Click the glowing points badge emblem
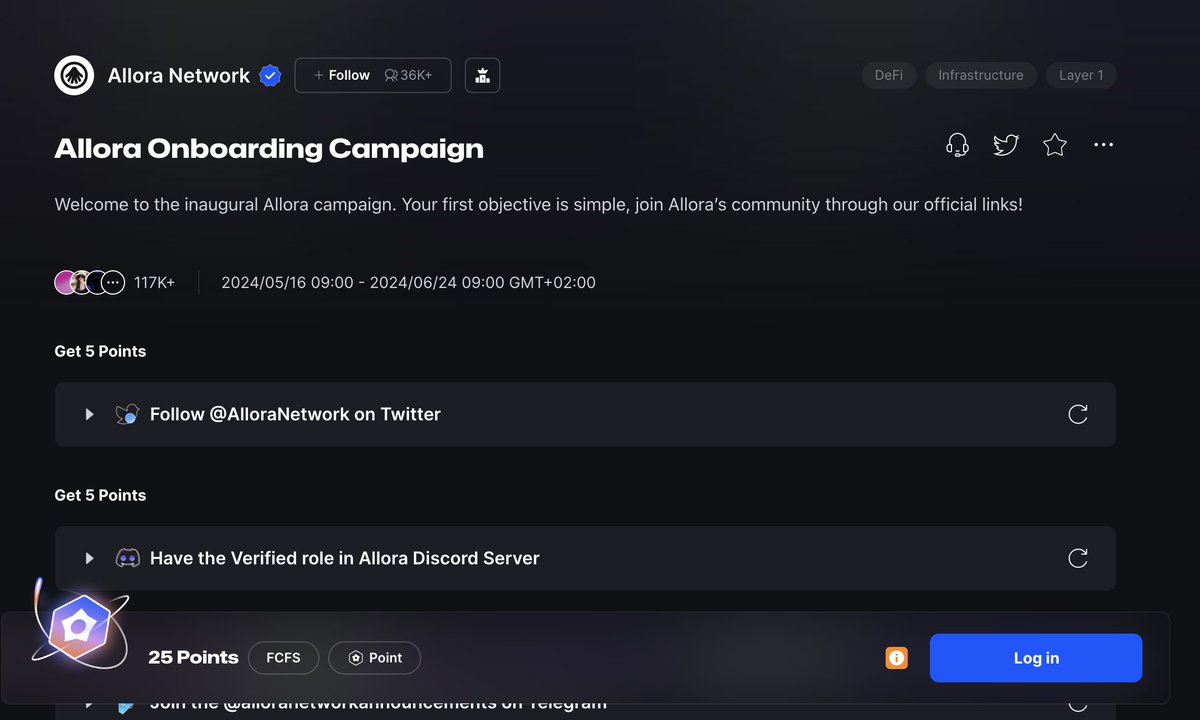 click(x=78, y=627)
